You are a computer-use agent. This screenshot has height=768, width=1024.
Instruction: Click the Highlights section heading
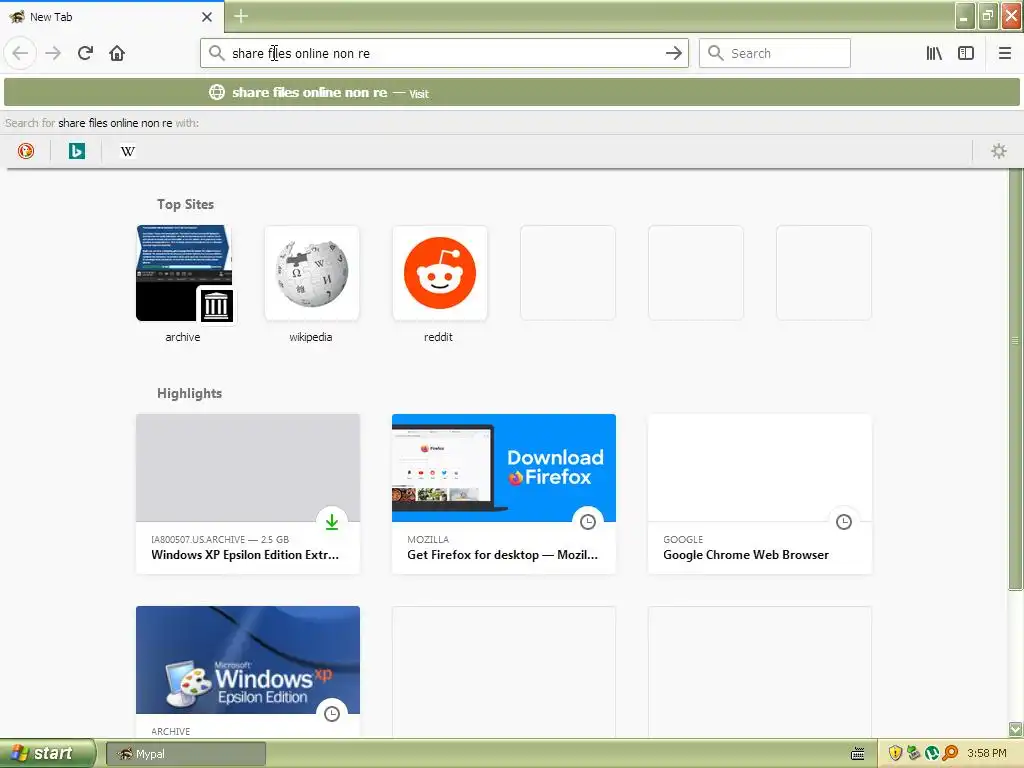[x=189, y=393]
